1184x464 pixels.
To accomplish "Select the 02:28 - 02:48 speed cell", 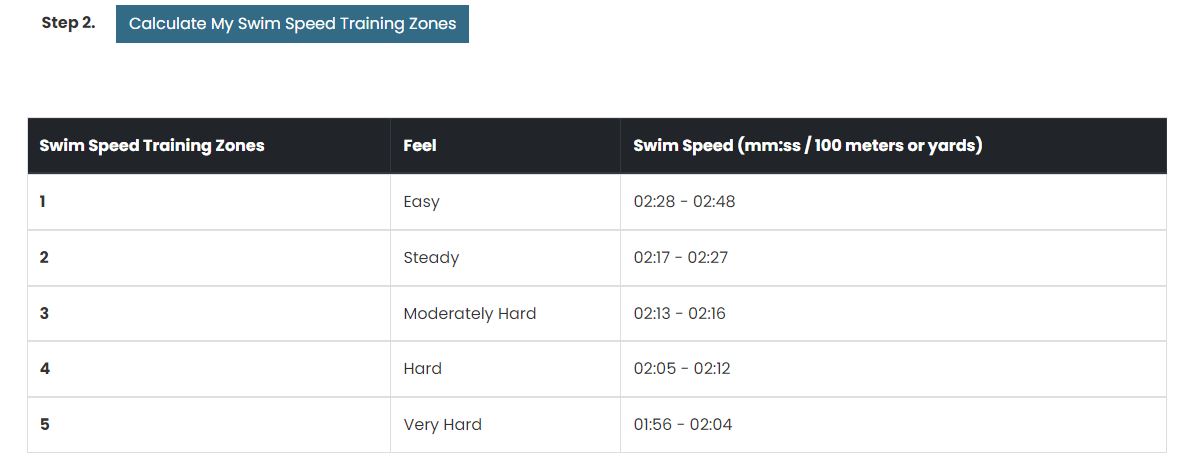I will (x=684, y=202).
